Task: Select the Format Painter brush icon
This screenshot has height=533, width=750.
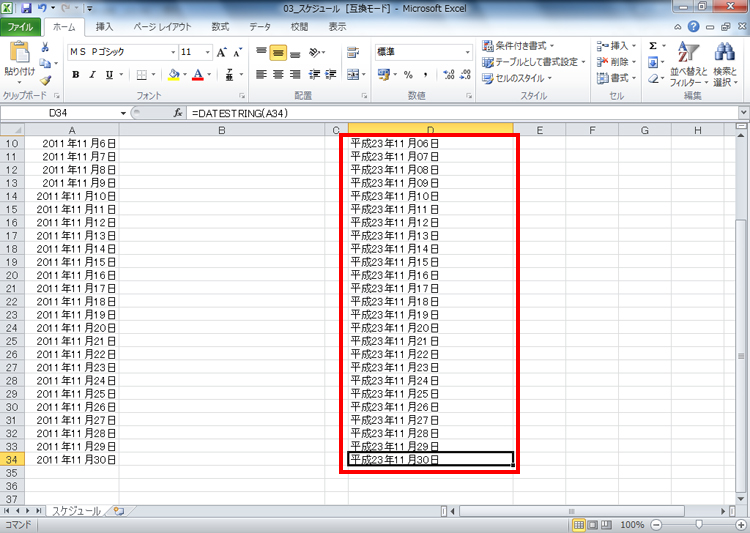Action: pos(45,80)
